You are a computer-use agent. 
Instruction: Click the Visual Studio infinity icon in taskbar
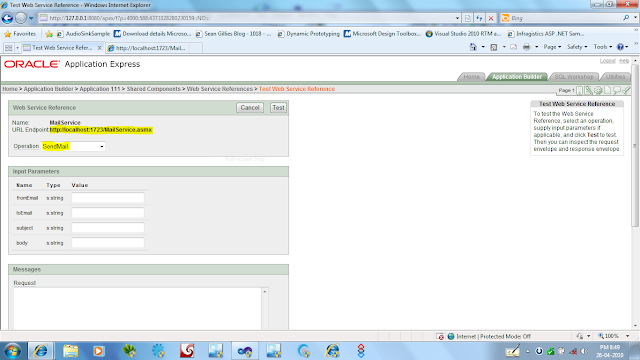[x=245, y=351]
